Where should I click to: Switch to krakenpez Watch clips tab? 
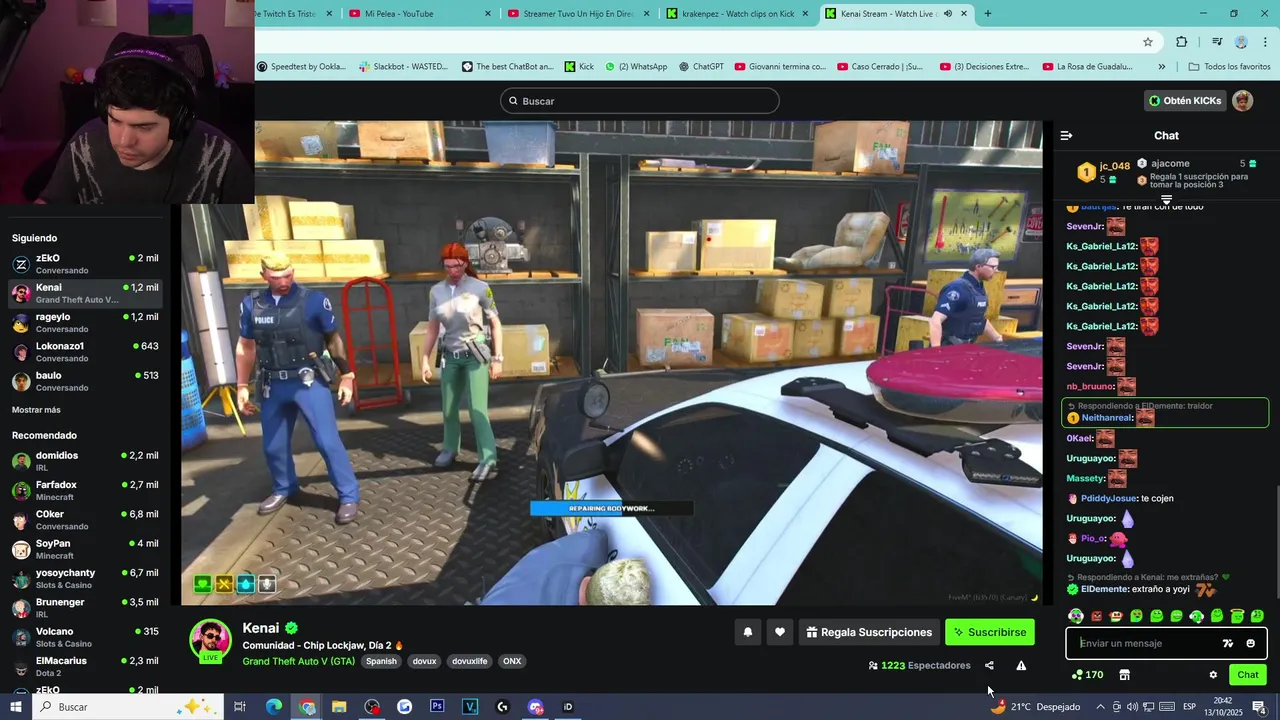pos(738,14)
